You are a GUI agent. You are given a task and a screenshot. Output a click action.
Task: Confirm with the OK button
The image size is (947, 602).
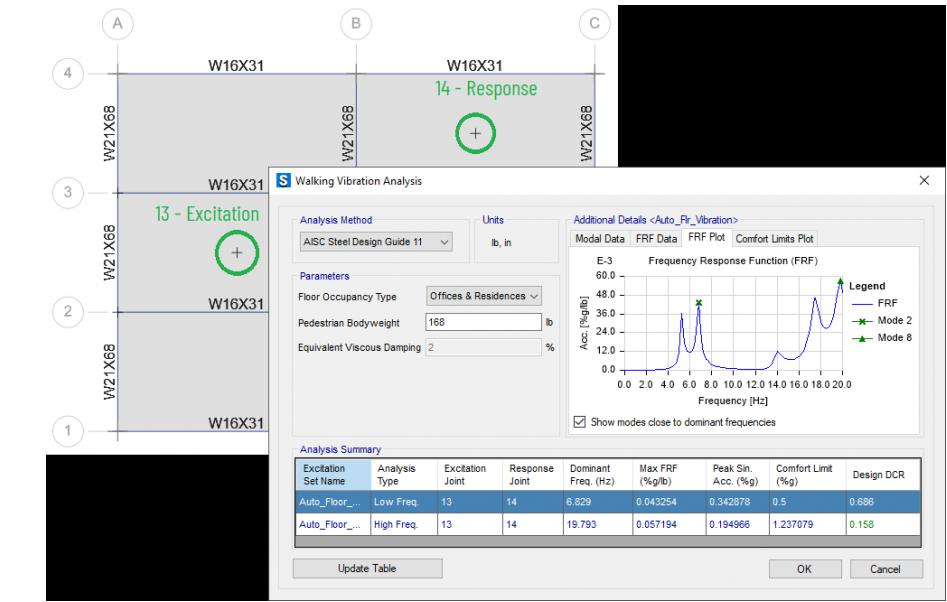805,569
